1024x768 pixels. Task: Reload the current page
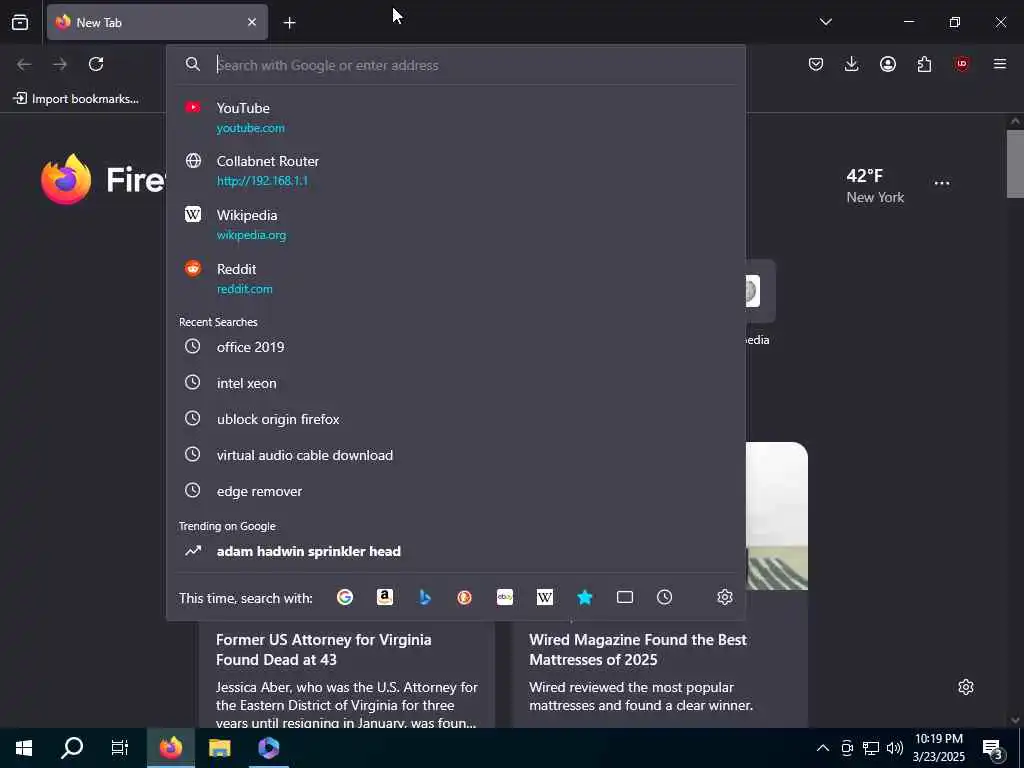pos(96,64)
